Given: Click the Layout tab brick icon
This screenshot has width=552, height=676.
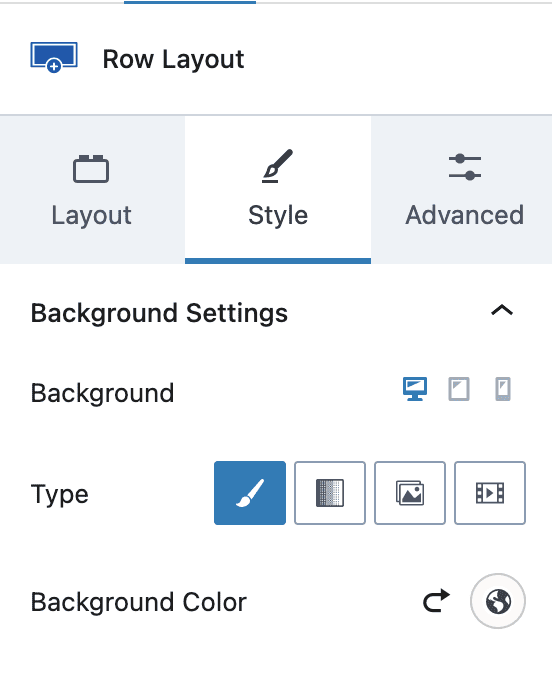Looking at the screenshot, I should pyautogui.click(x=91, y=169).
